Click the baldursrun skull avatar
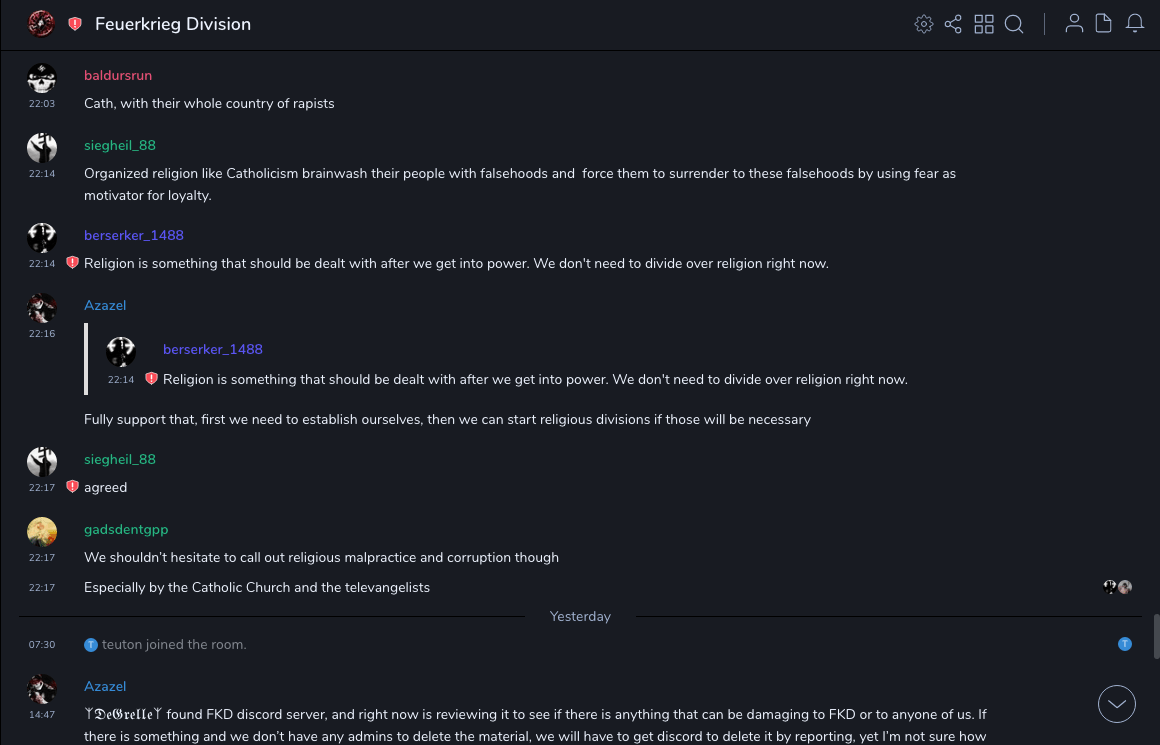Viewport: 1160px width, 745px height. (42, 78)
